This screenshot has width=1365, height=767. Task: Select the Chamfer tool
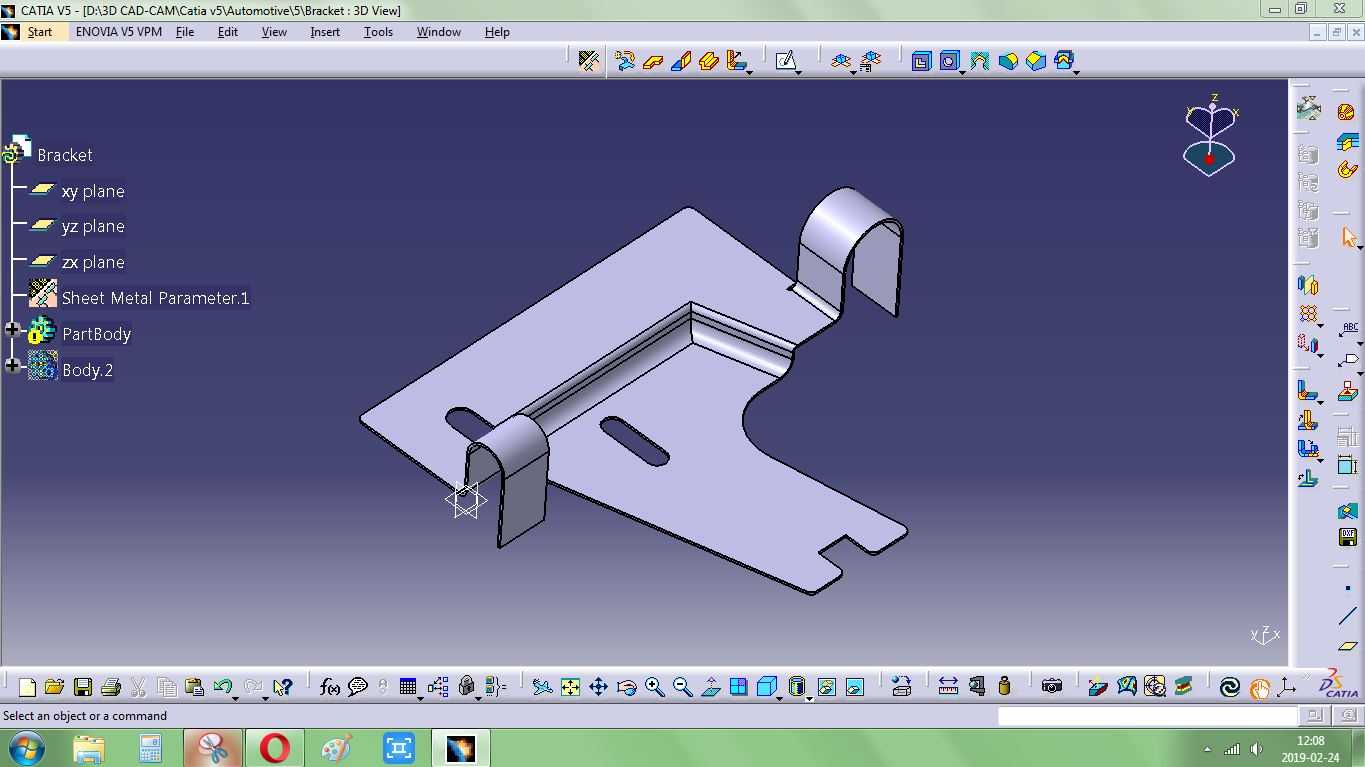[x=1035, y=61]
